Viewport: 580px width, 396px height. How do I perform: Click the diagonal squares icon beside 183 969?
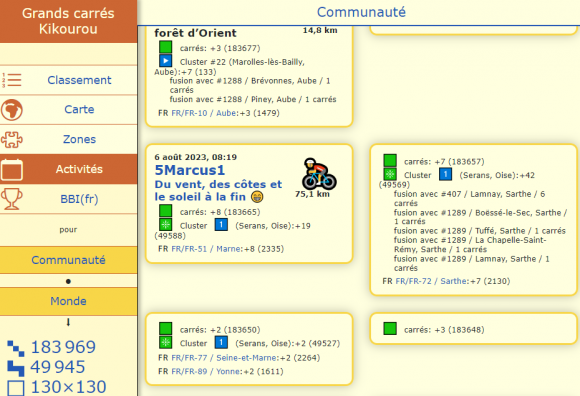coord(16,348)
